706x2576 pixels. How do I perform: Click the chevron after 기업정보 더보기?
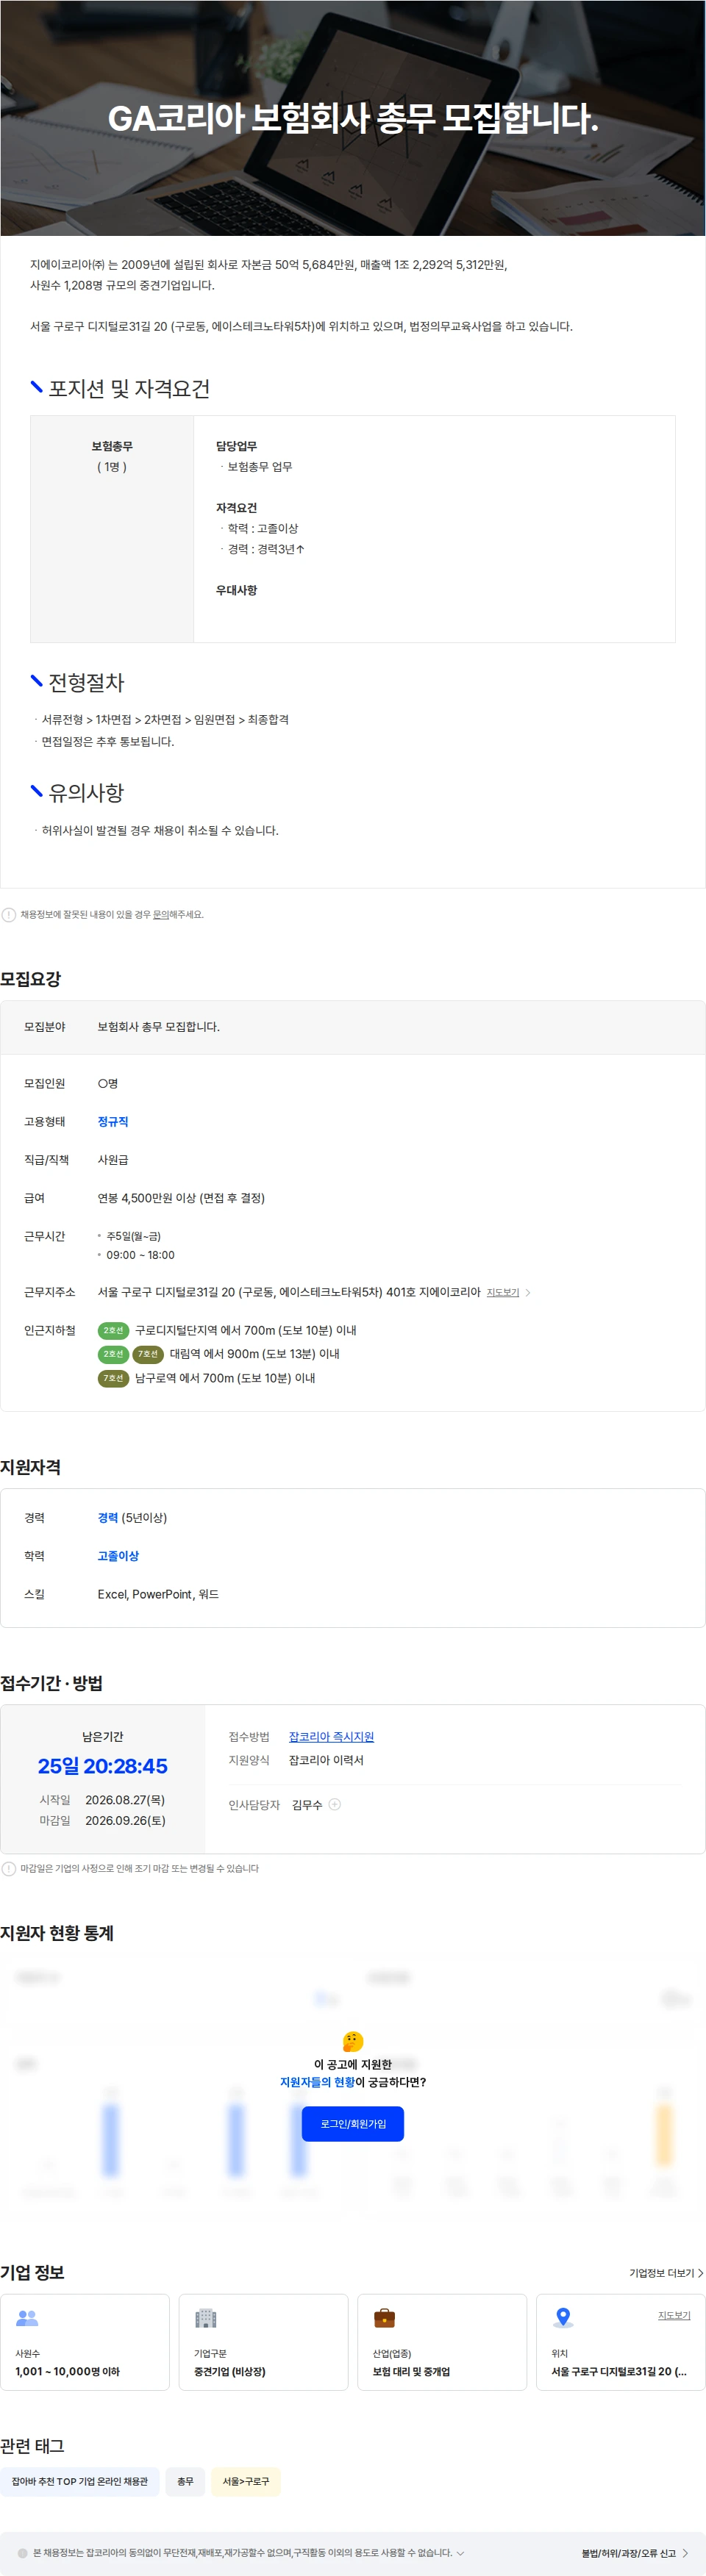coord(700,2273)
